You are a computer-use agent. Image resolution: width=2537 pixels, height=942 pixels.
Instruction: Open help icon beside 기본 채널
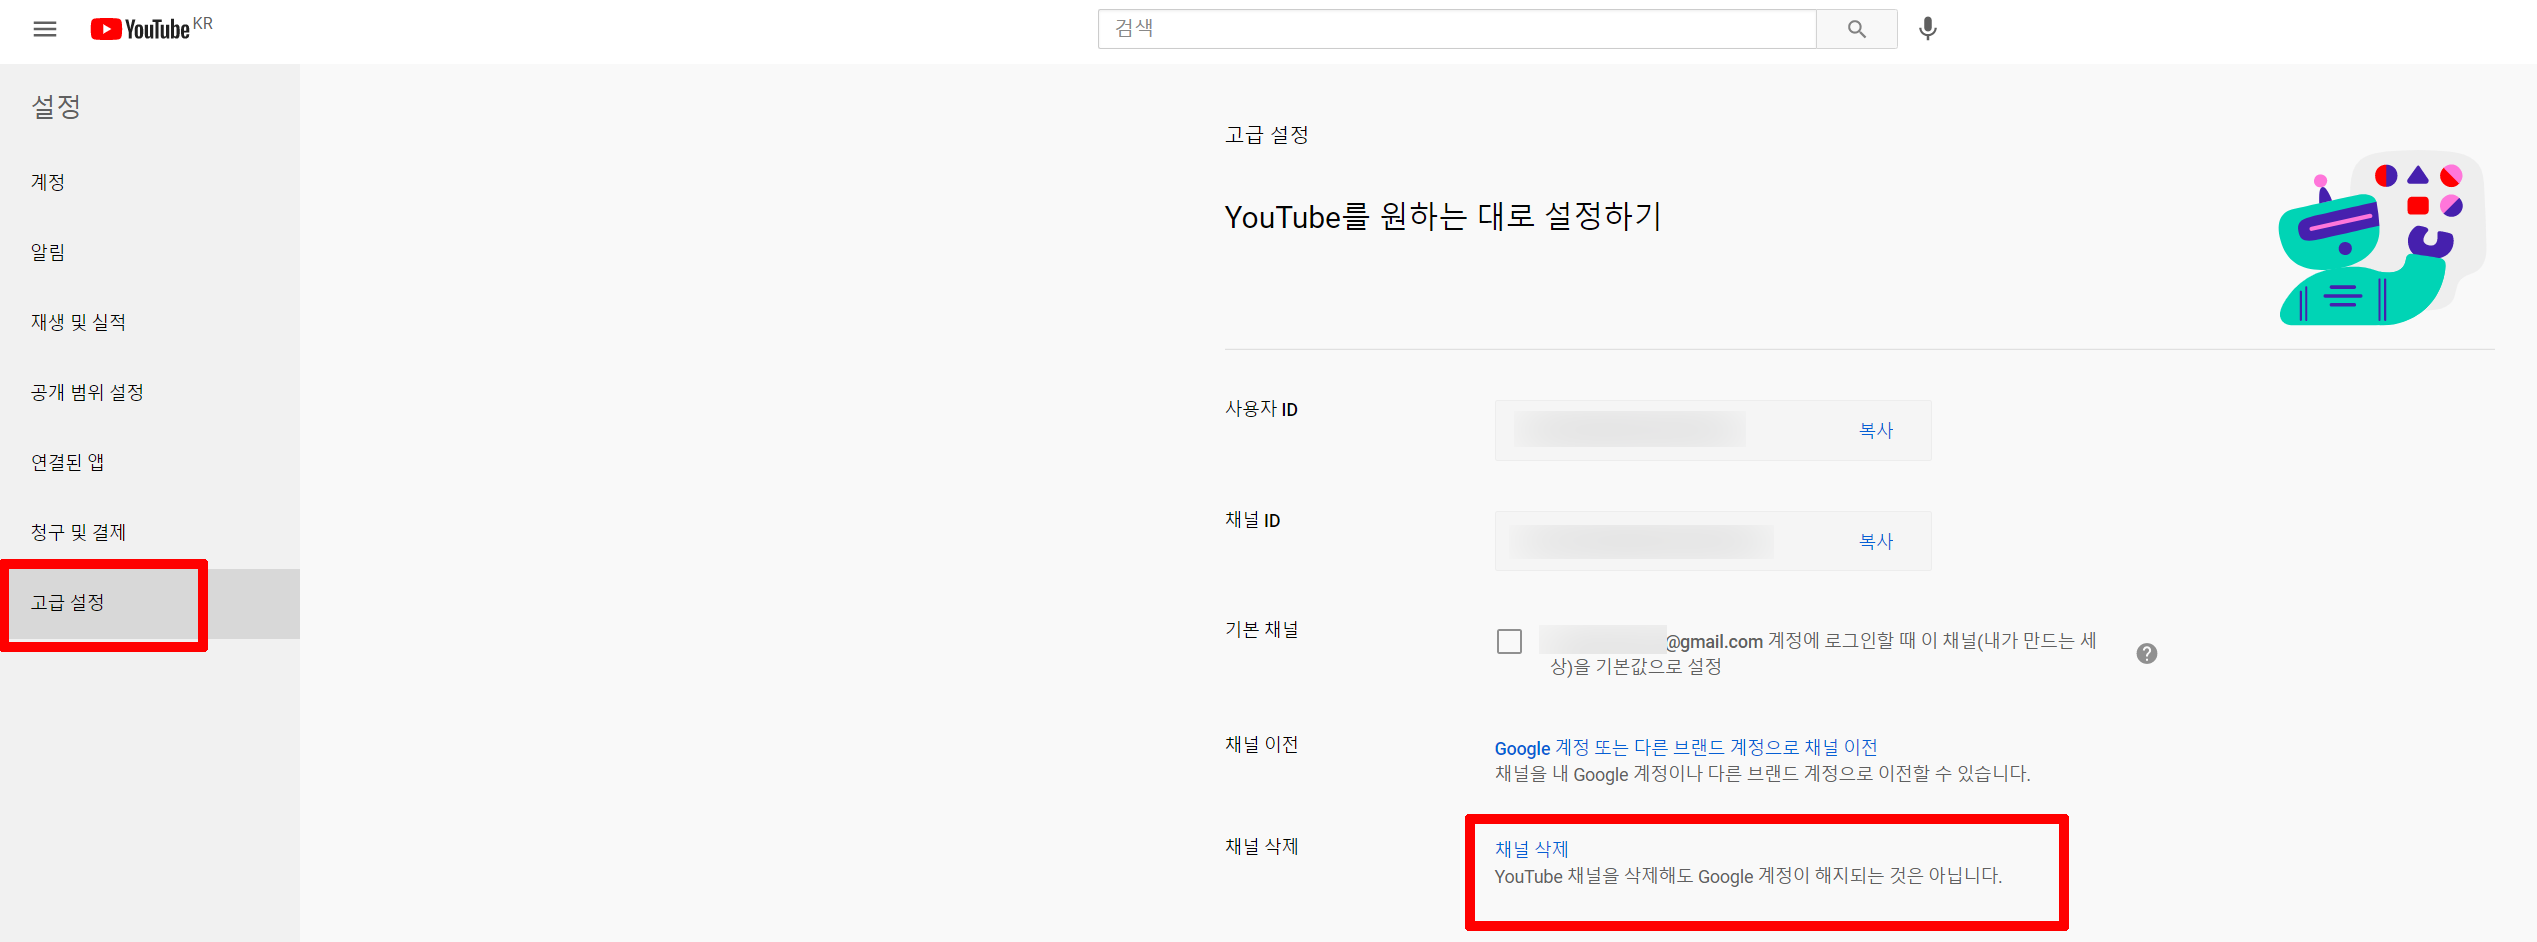click(x=2146, y=653)
